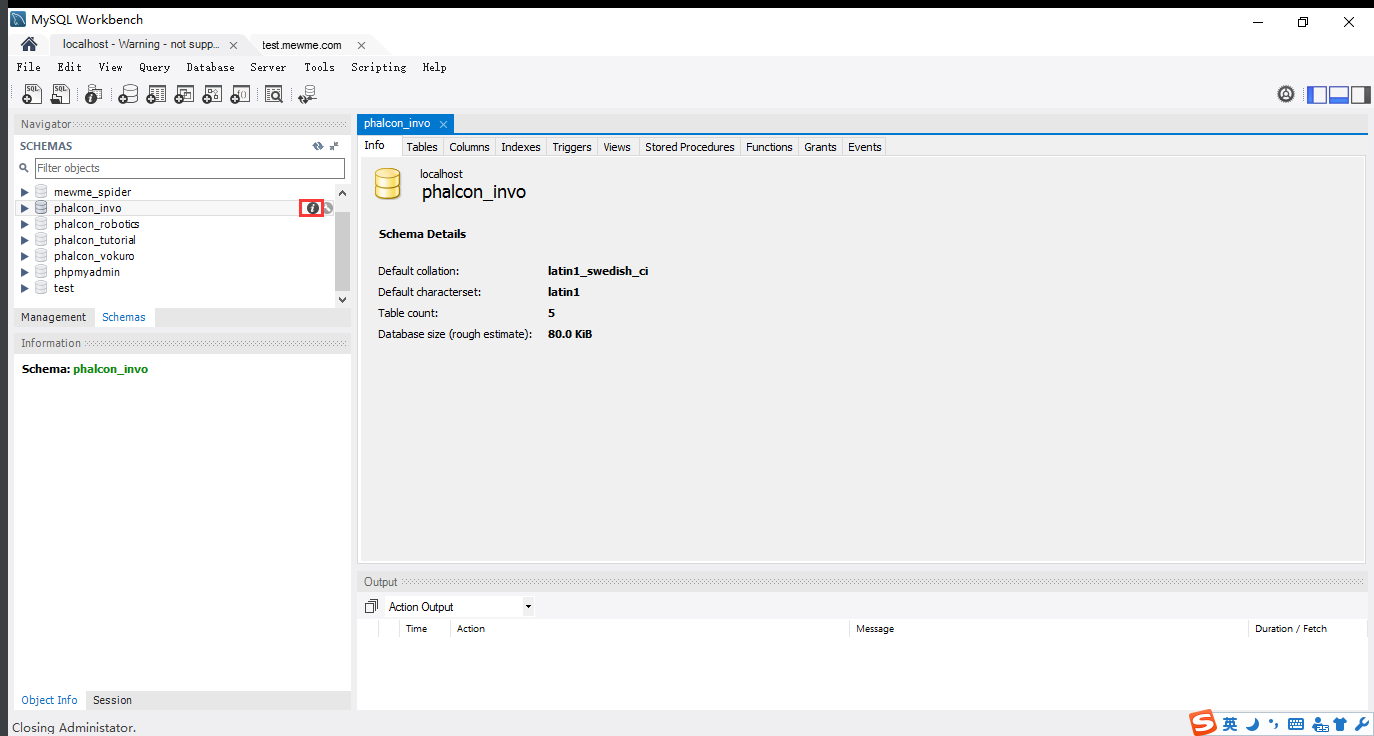The image size is (1374, 736).
Task: Click the info icon on phalcon_invo row
Action: pyautogui.click(x=312, y=208)
